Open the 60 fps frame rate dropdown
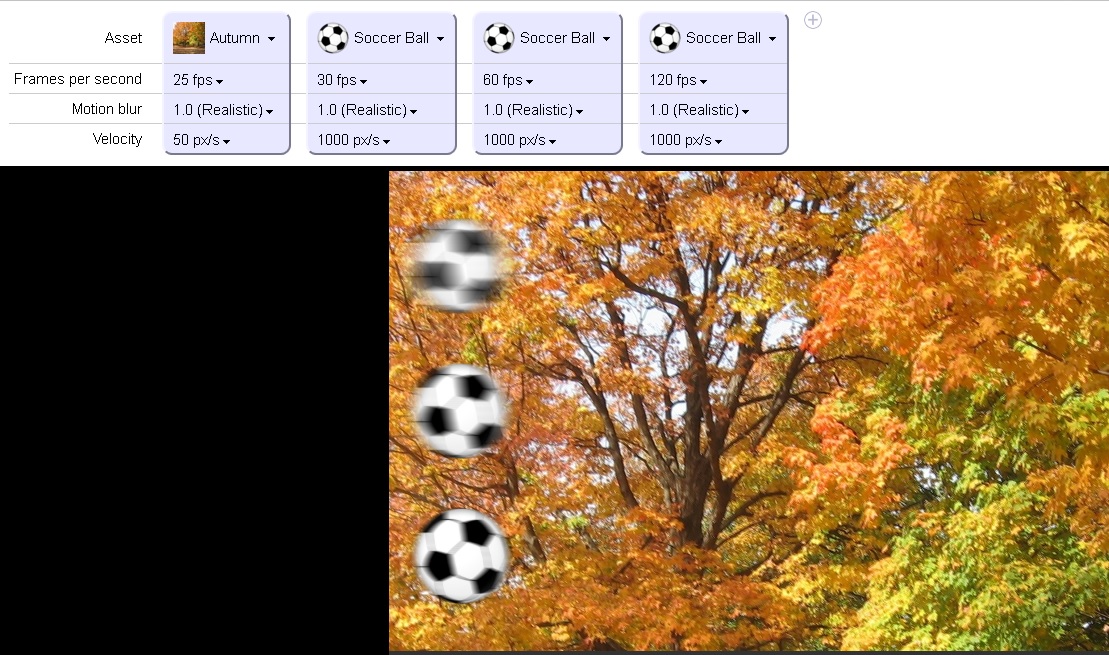 coord(508,80)
